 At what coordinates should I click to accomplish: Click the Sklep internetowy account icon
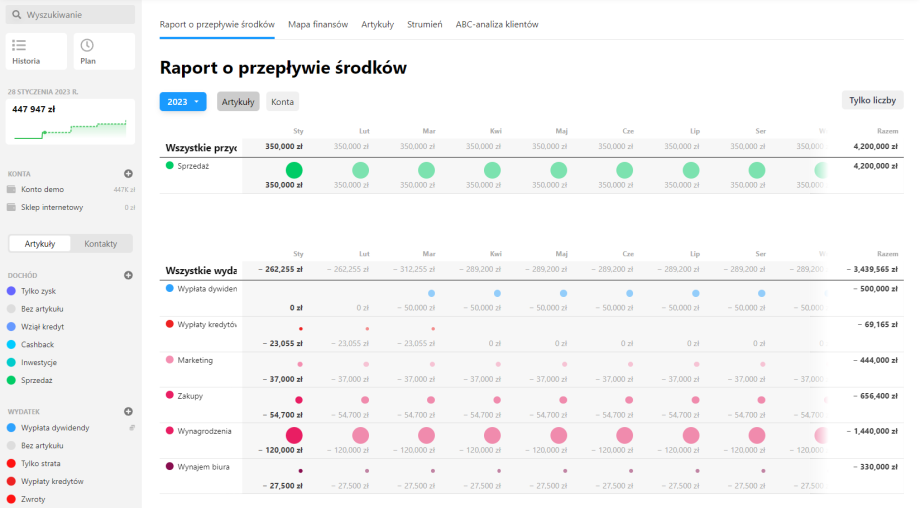(x=12, y=207)
